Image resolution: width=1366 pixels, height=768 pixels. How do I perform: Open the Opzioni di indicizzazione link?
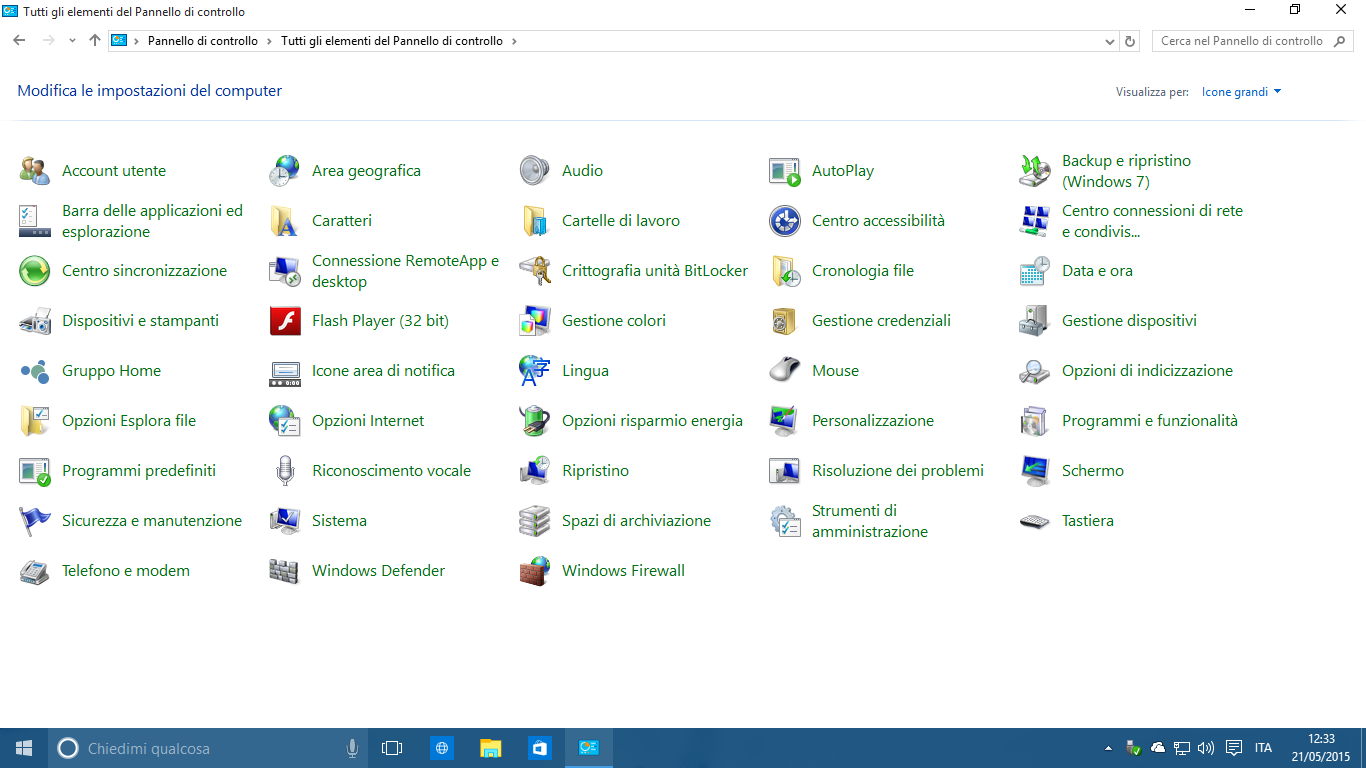(1147, 371)
